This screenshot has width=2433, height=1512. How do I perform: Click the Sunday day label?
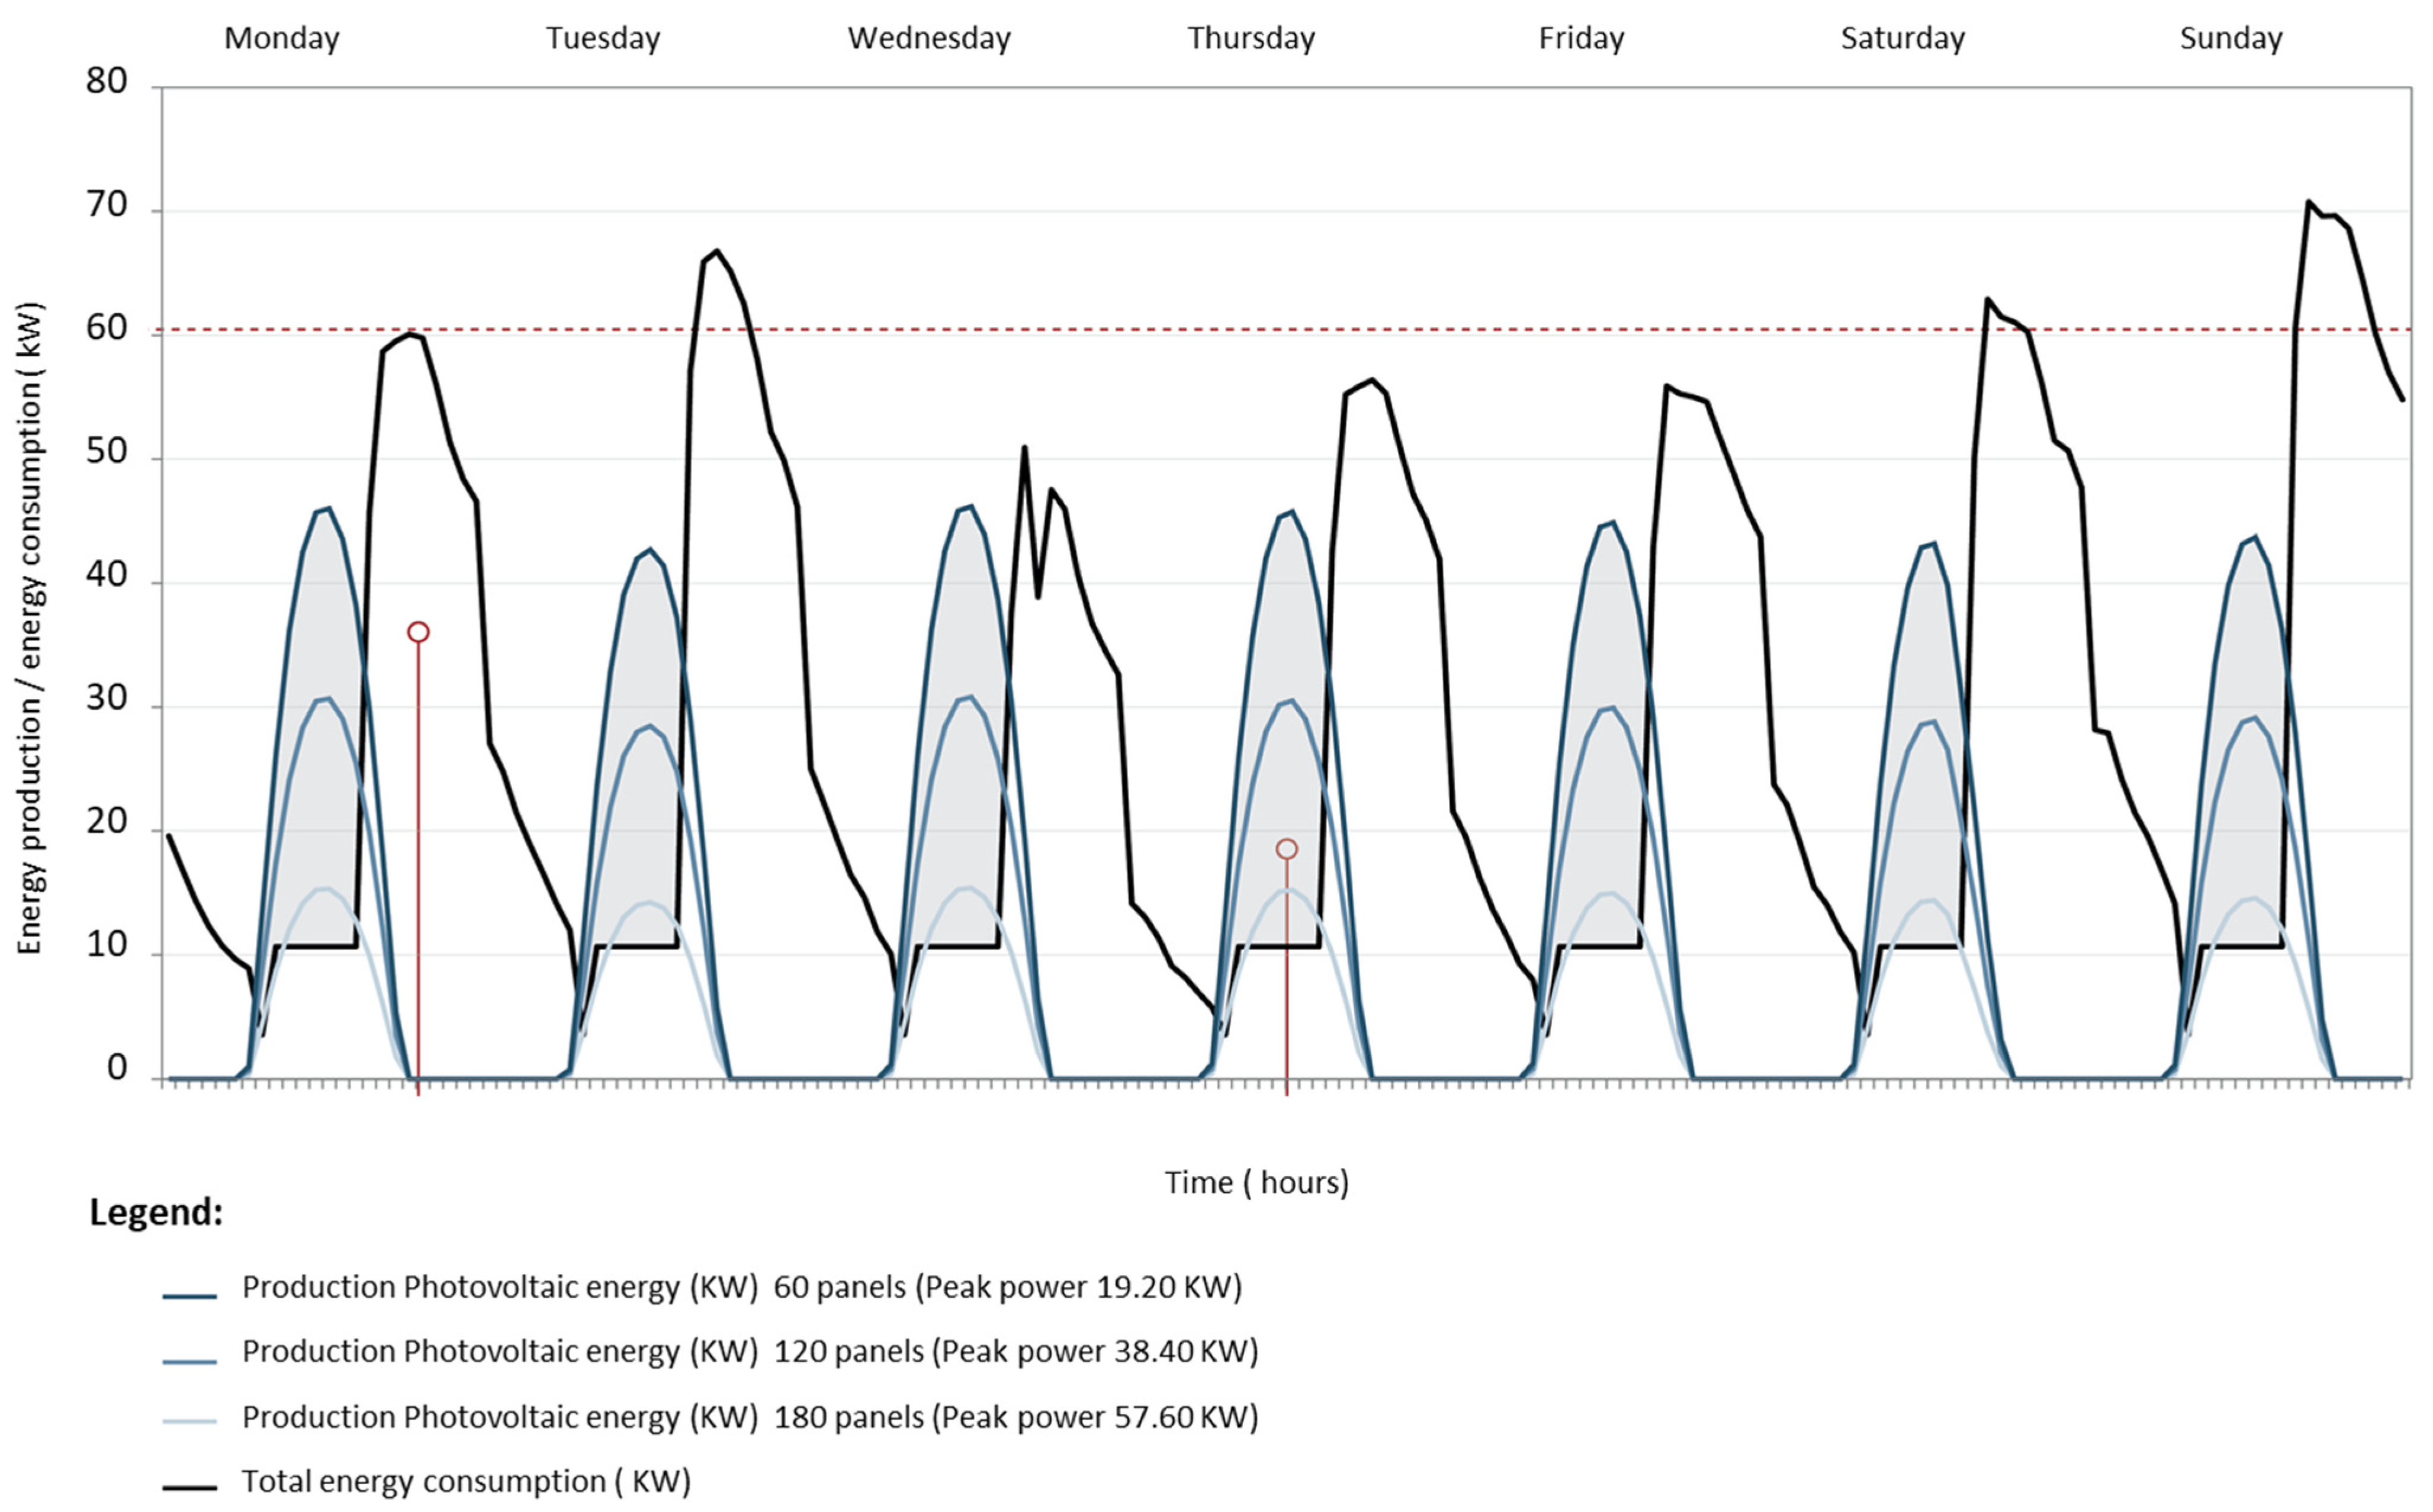(2230, 38)
